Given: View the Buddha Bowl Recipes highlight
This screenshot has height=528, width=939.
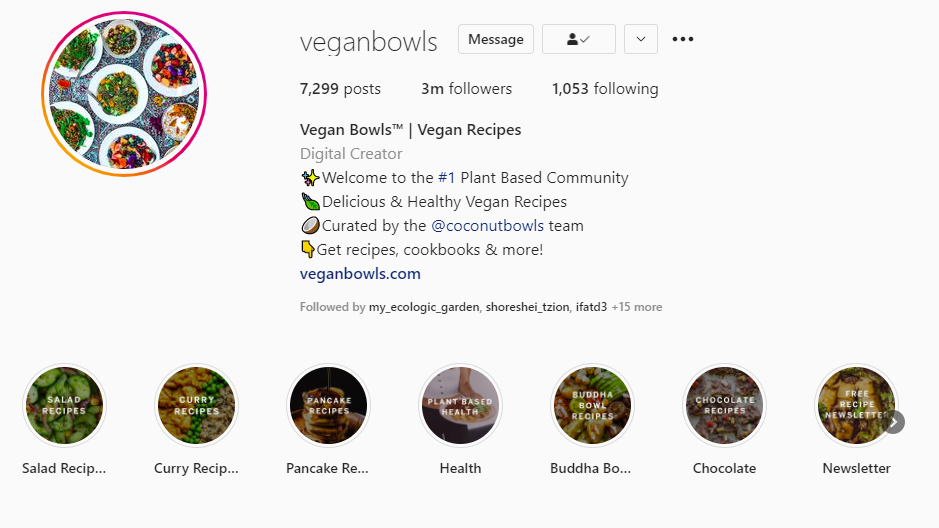Looking at the screenshot, I should [592, 405].
